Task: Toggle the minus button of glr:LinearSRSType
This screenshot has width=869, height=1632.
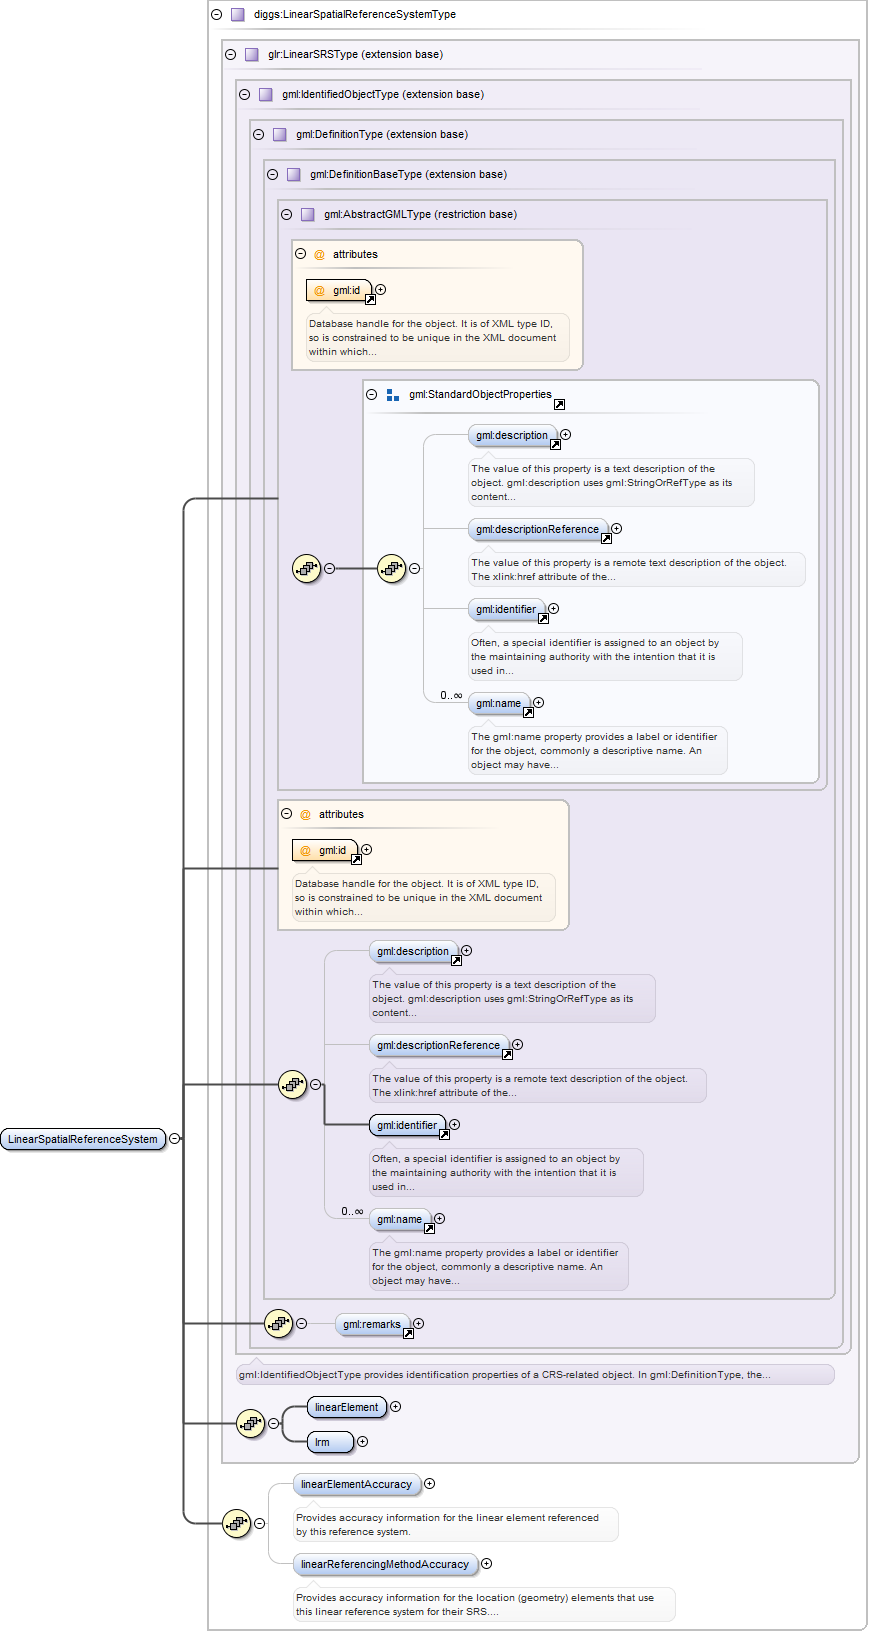Action: click(x=231, y=55)
